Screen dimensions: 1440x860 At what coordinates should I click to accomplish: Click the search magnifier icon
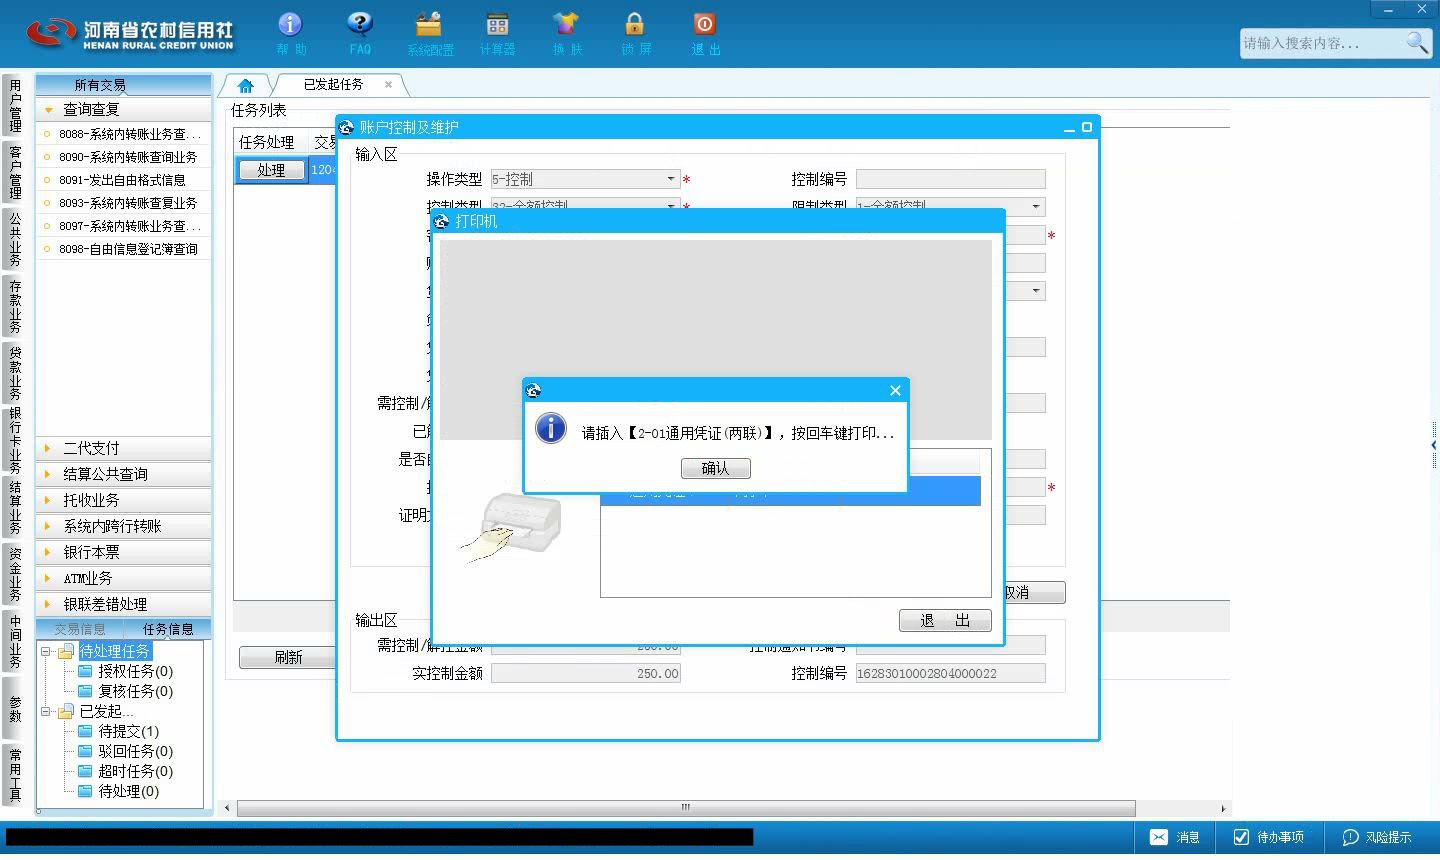coord(1417,43)
